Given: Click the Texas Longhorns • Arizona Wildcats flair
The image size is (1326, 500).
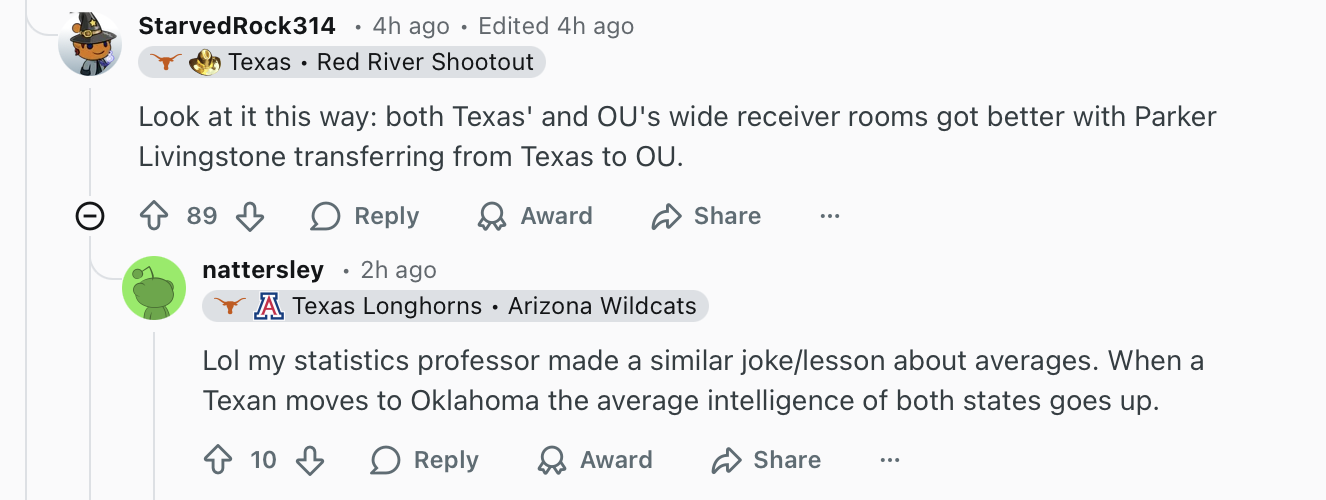Looking at the screenshot, I should 455,306.
